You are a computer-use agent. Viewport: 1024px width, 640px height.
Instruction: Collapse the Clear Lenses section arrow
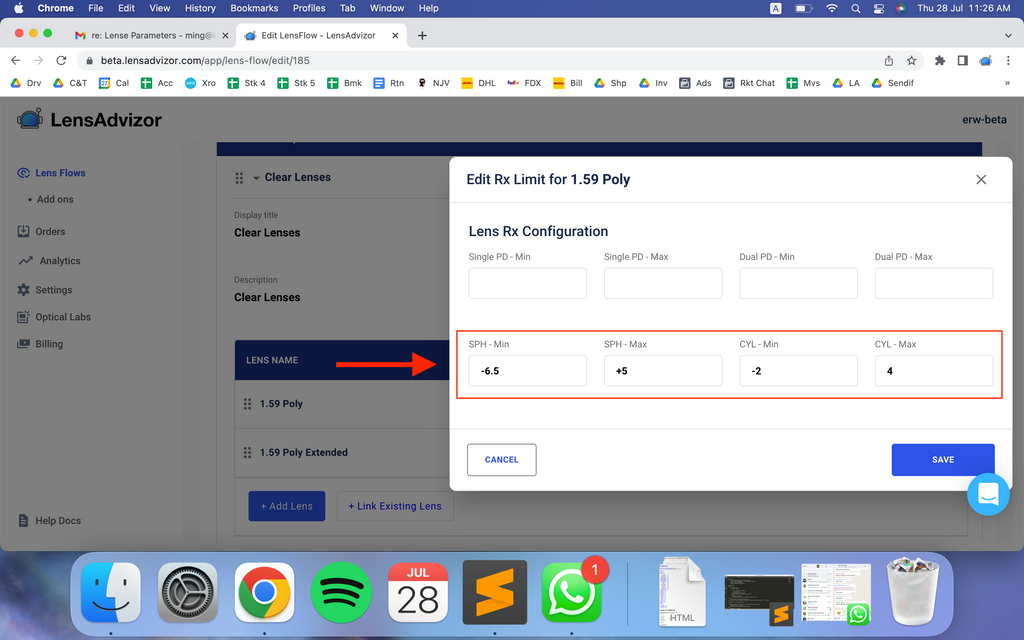256,178
